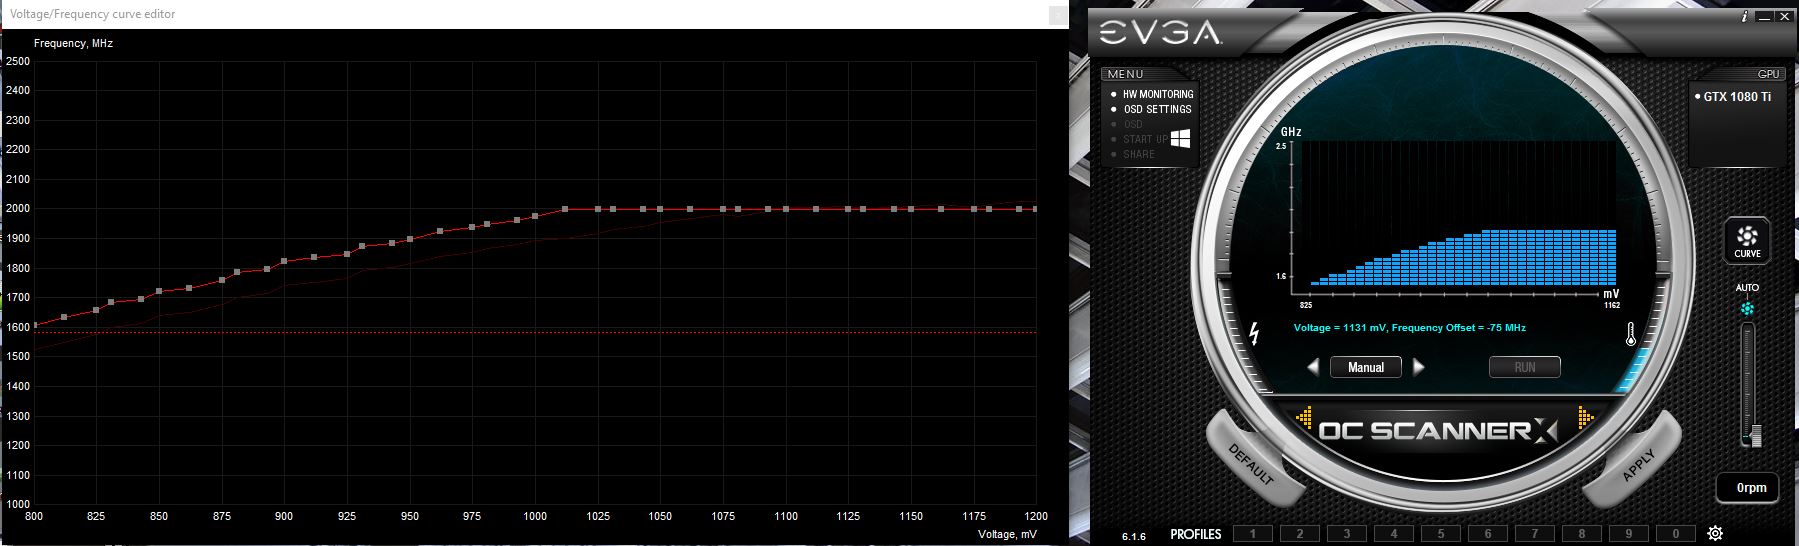Click the Voltage/Frequency curve editor title
The height and width of the screenshot is (546, 1799).
coord(93,14)
